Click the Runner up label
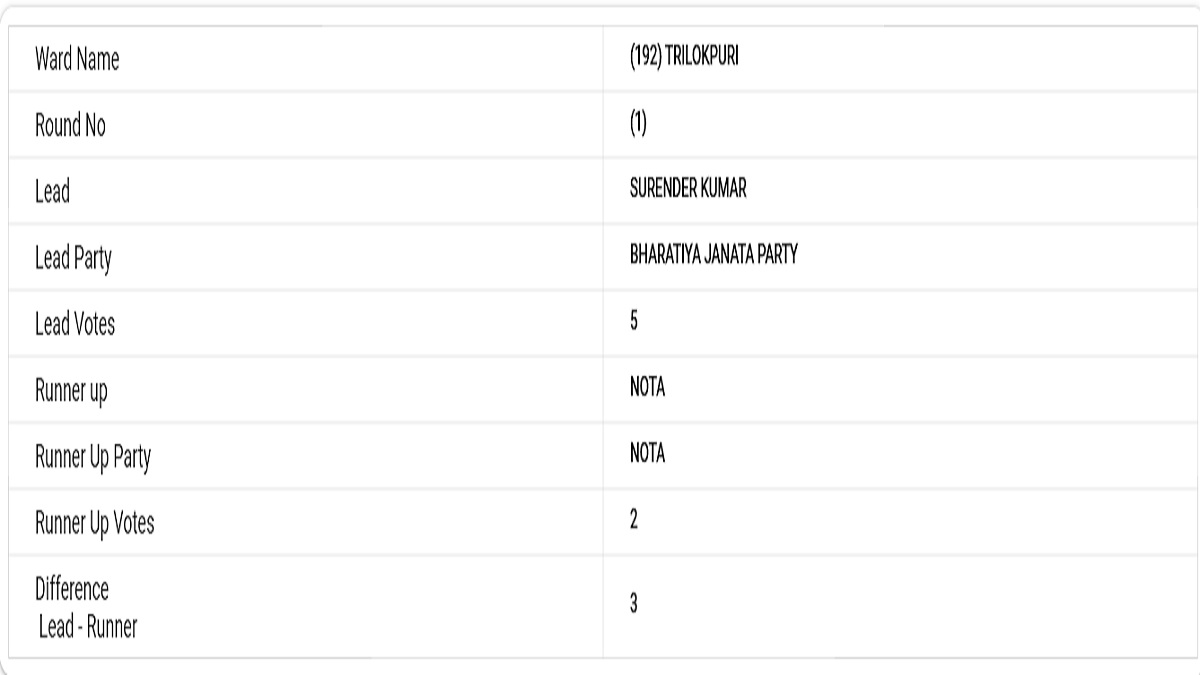This screenshot has height=675, width=1200. point(71,391)
